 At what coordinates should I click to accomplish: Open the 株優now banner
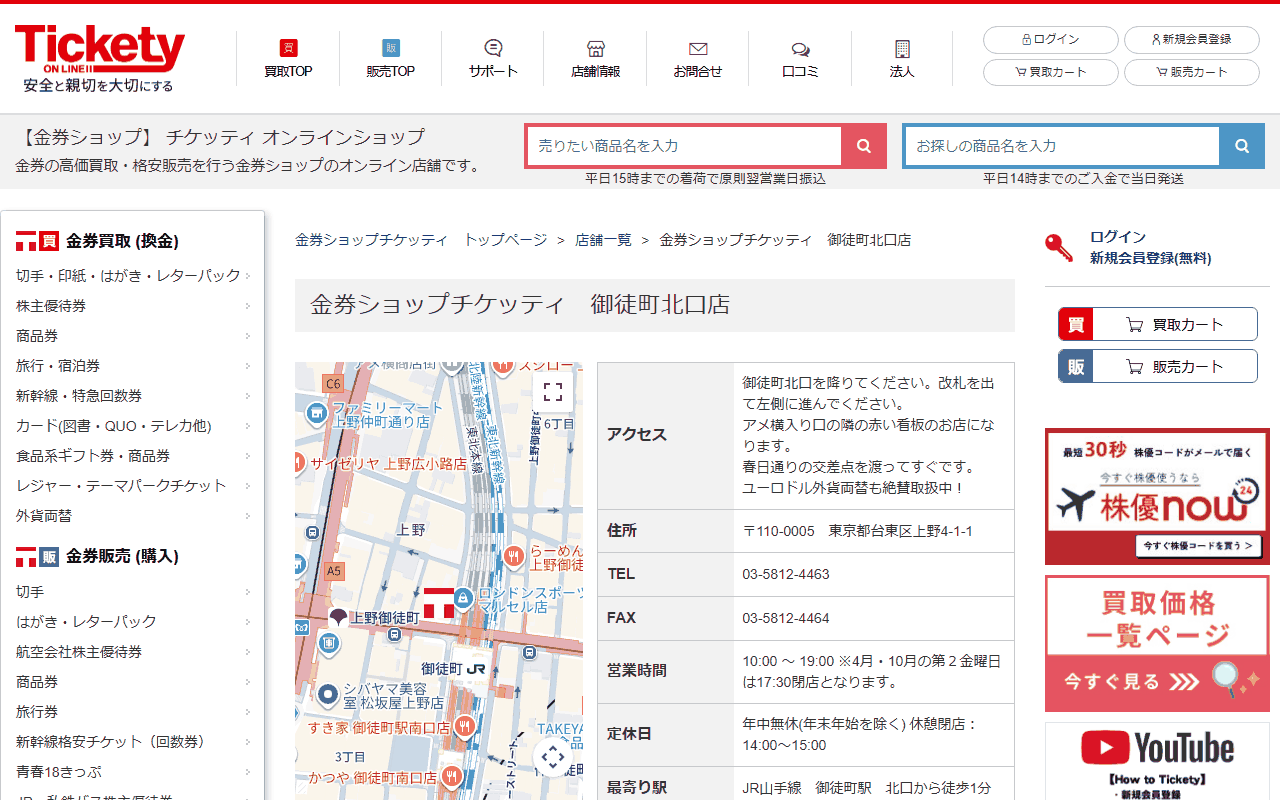tap(1157, 497)
